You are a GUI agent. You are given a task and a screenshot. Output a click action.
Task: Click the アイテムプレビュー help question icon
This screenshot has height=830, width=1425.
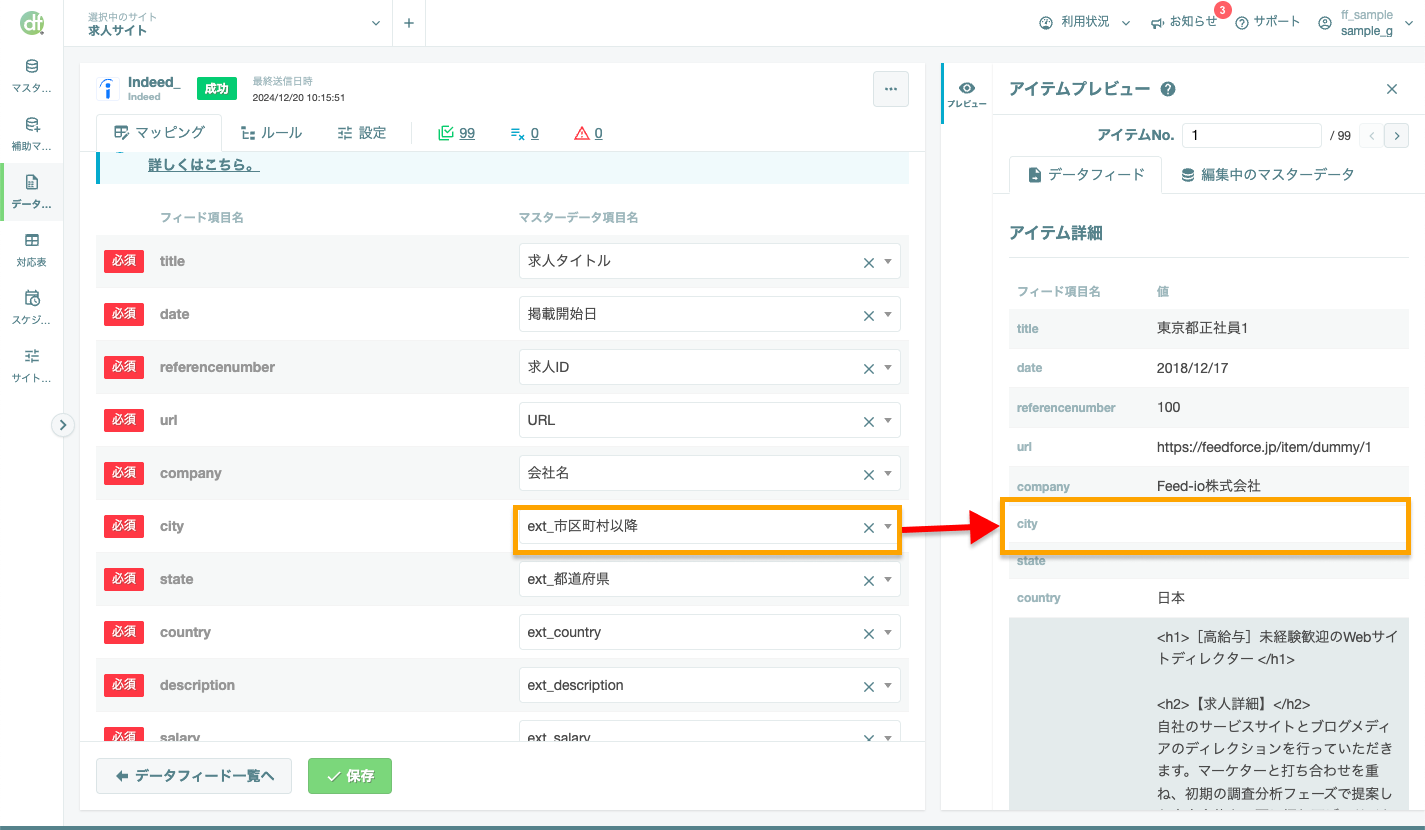click(x=1168, y=89)
